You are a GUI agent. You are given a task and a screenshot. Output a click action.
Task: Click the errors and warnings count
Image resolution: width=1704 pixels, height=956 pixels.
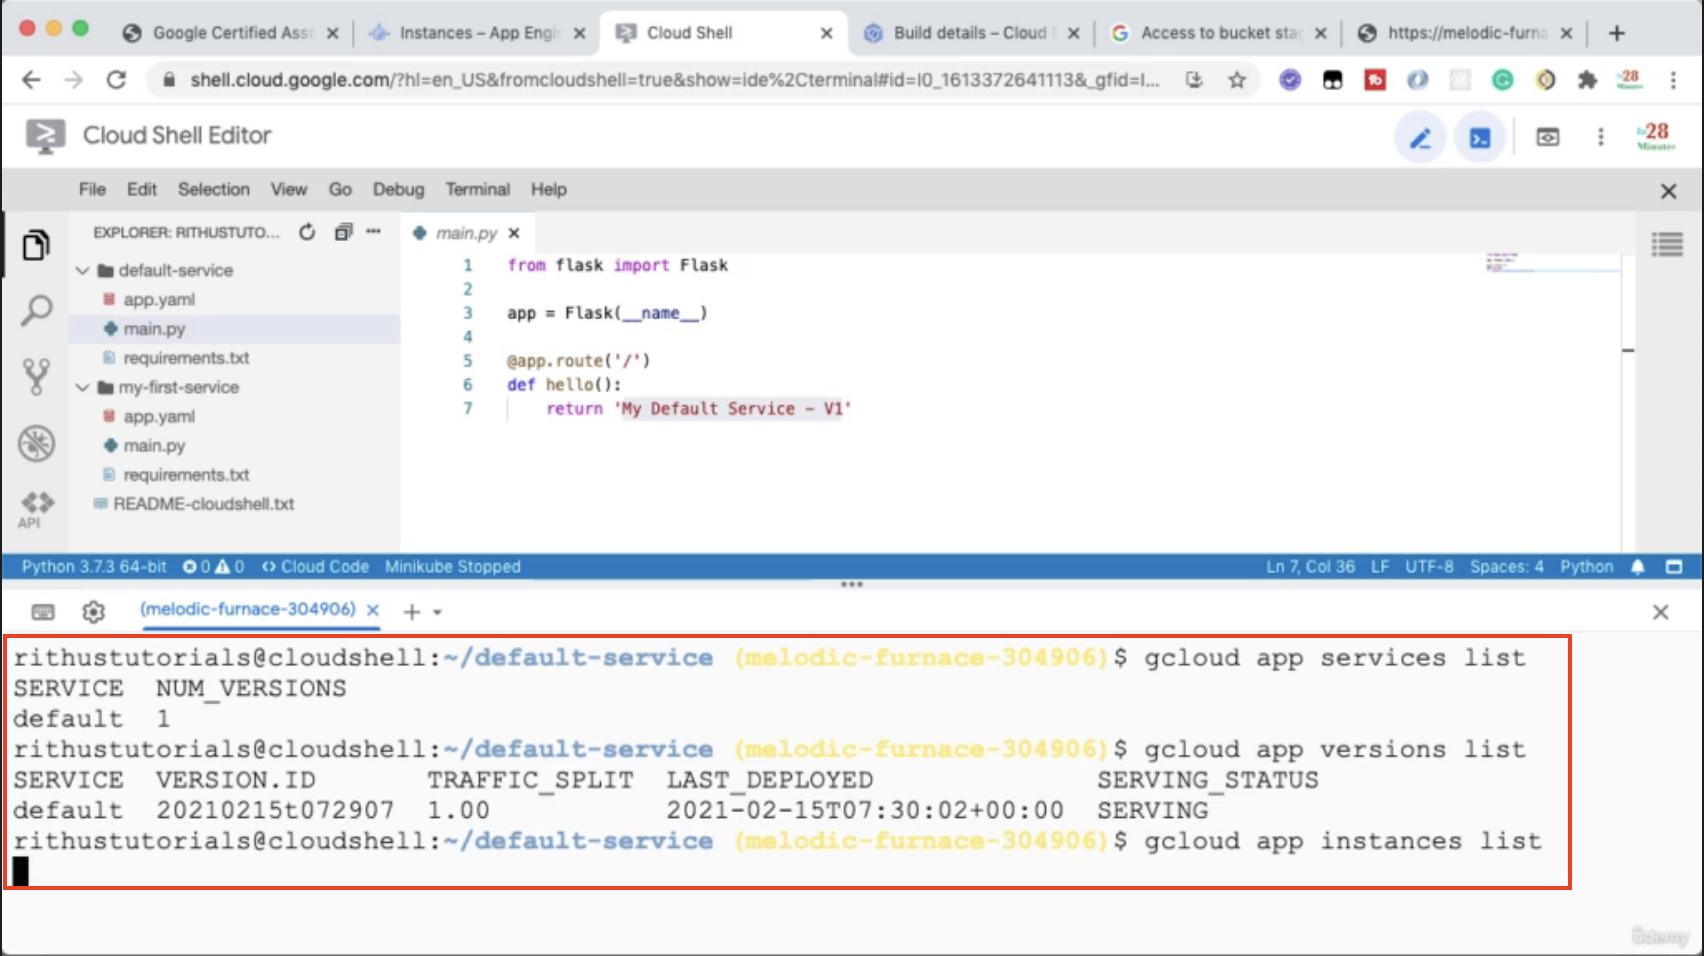(213, 567)
